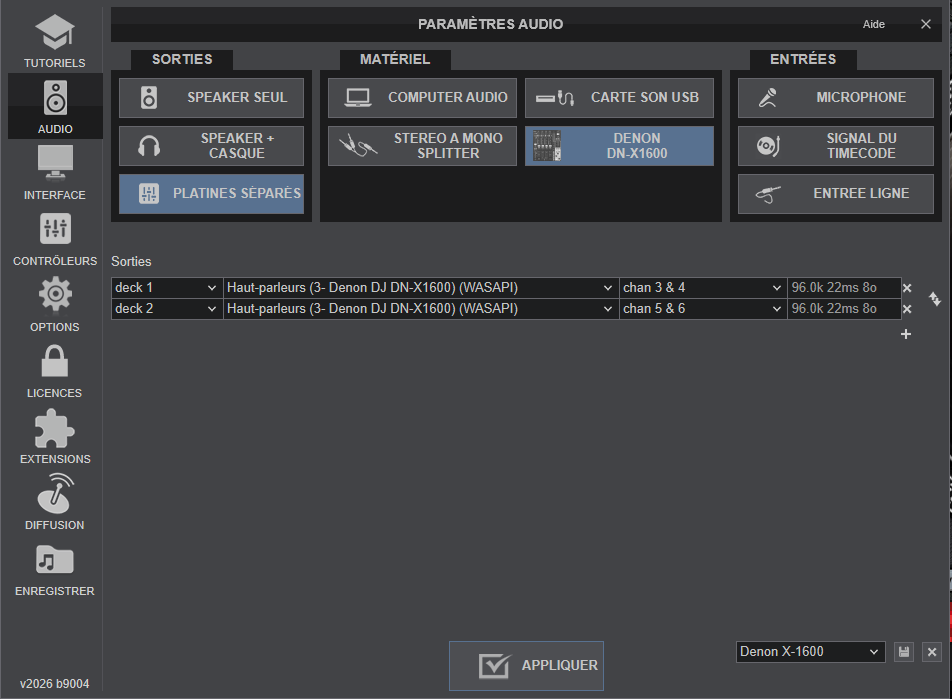Toggle Platines Séparés output option
Viewport: 952px width, 699px height.
(x=211, y=194)
